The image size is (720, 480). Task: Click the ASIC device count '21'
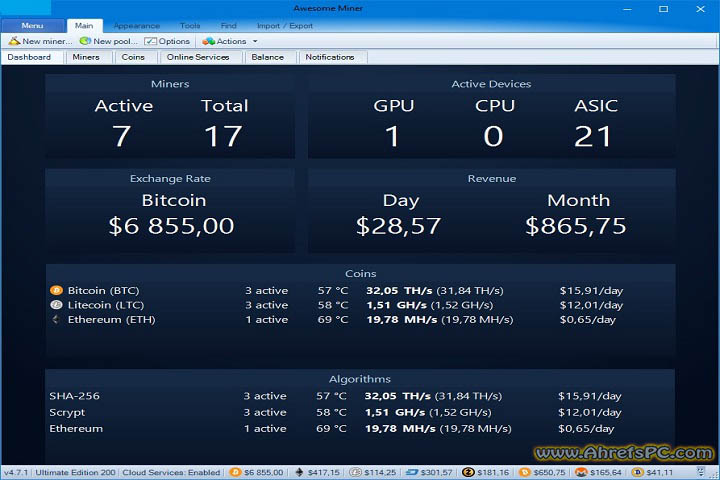click(x=593, y=136)
